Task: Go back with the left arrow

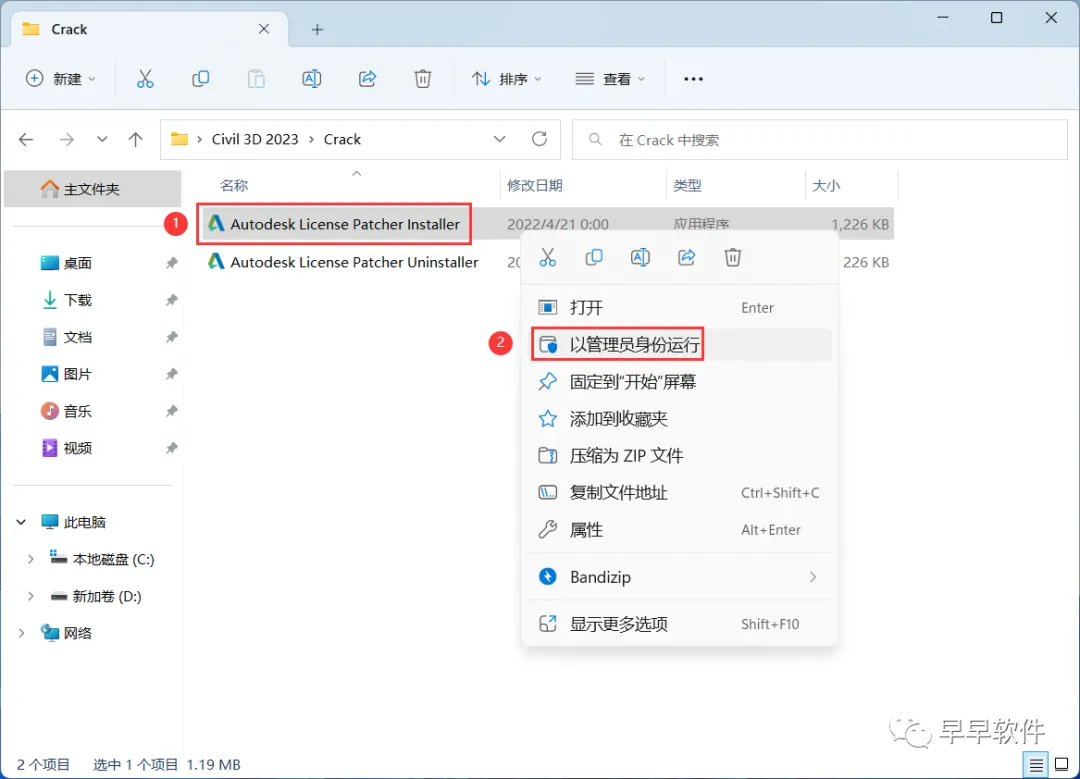Action: pos(26,140)
